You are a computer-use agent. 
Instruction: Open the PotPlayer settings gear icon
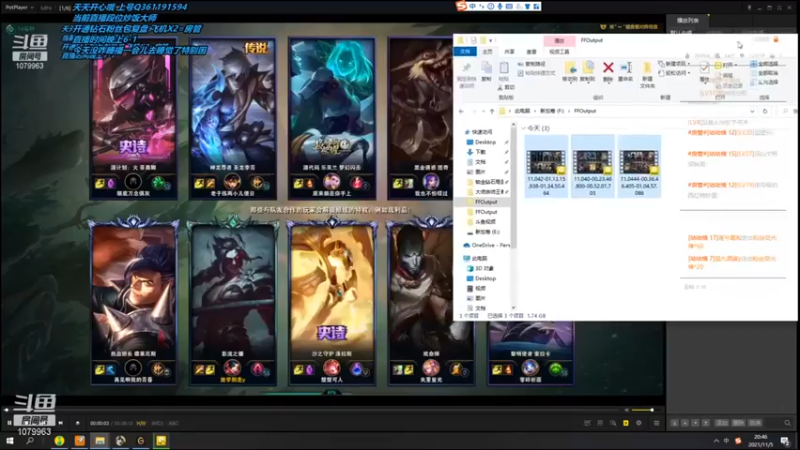pos(638,423)
